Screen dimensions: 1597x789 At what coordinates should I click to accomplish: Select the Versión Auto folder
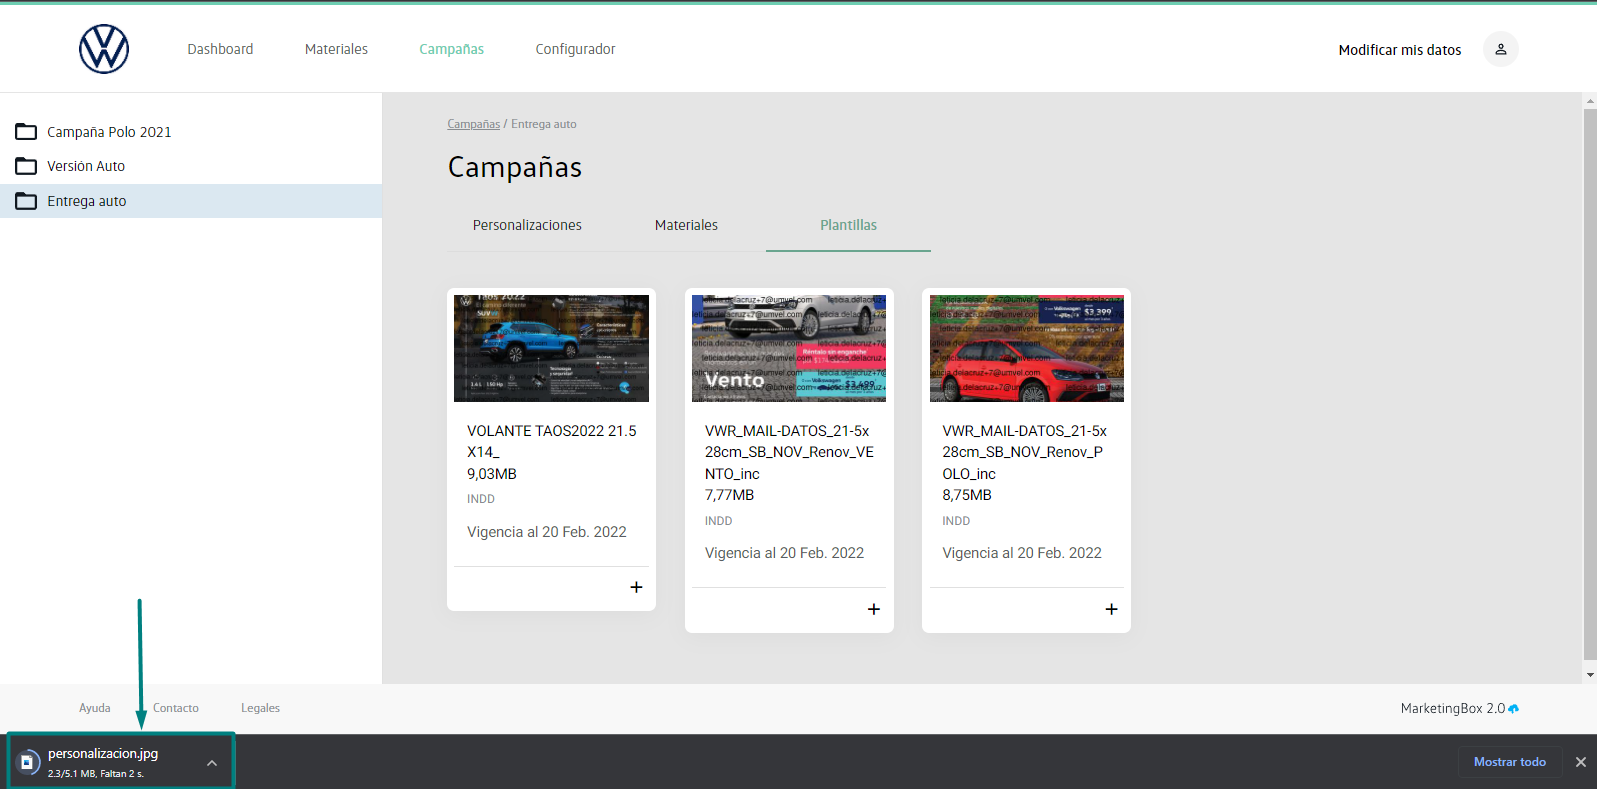191,166
